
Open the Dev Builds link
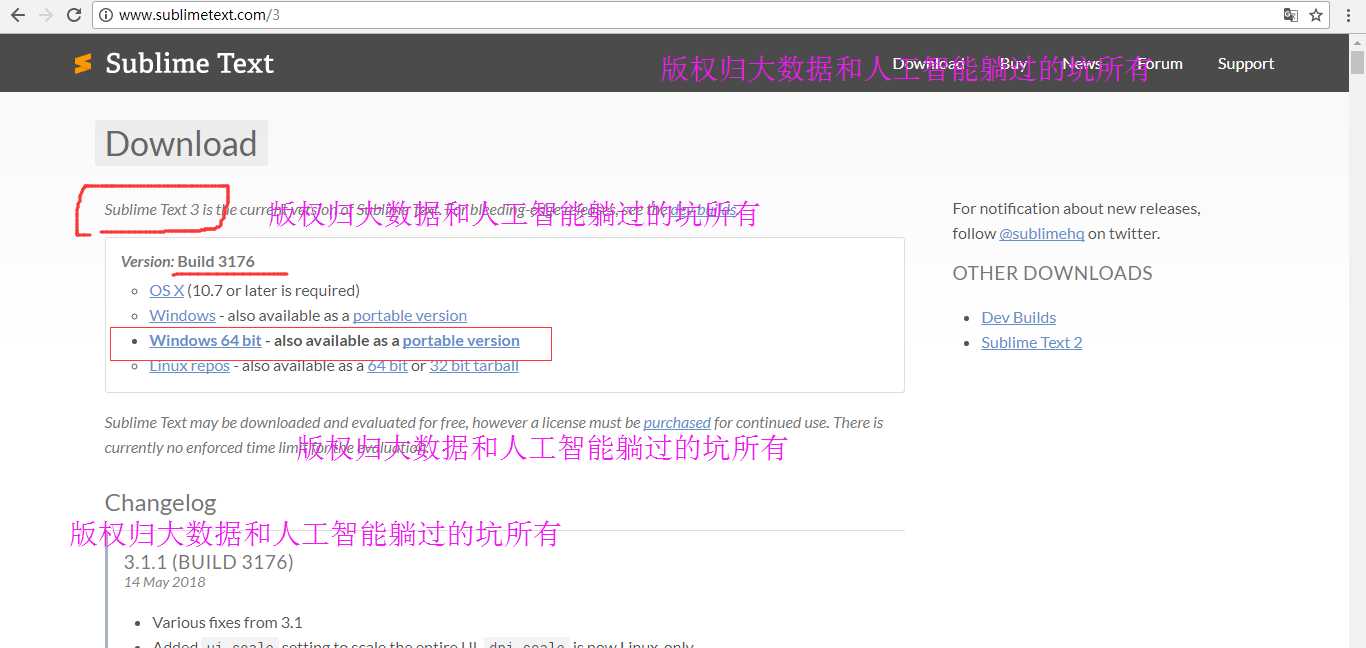point(1018,317)
